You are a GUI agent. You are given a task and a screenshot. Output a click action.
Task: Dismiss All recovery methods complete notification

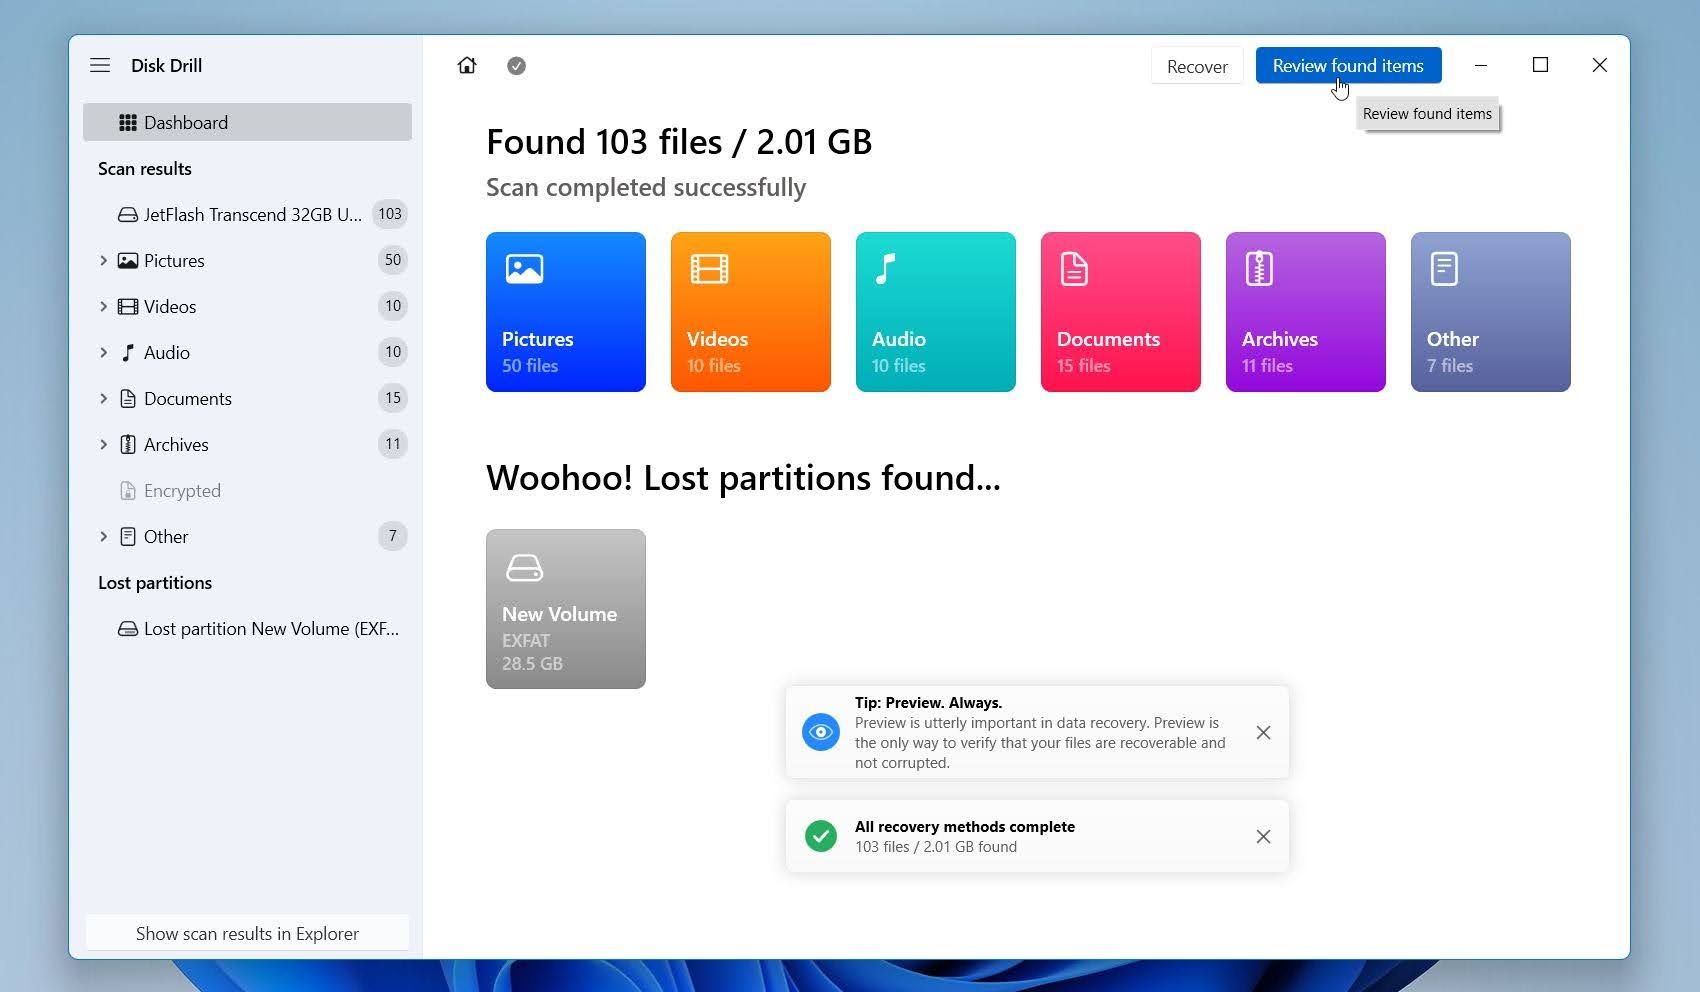tap(1263, 836)
